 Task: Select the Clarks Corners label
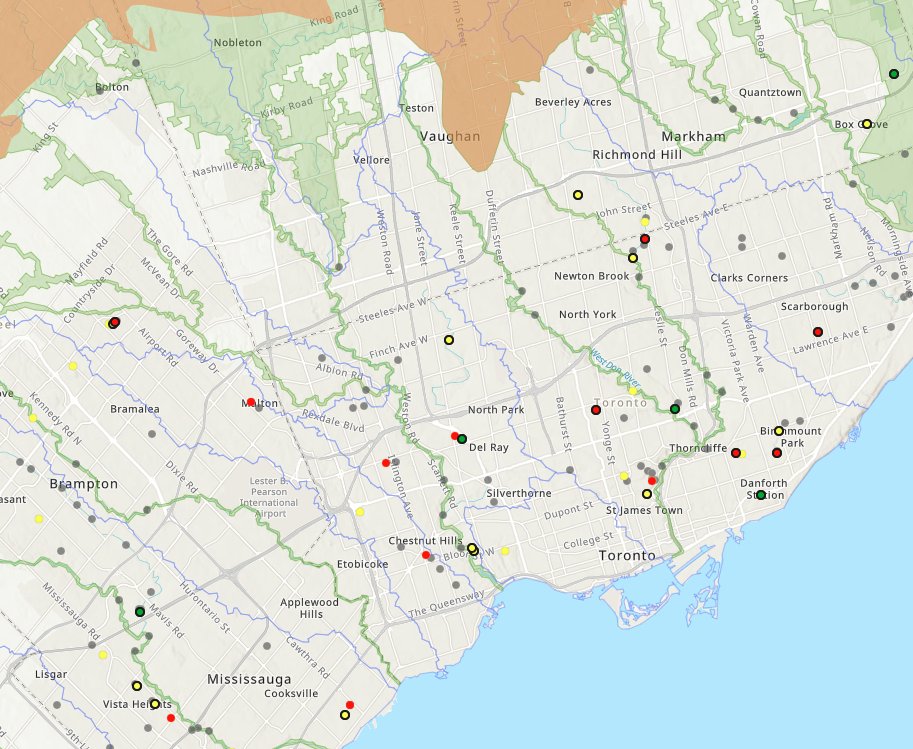(x=749, y=278)
